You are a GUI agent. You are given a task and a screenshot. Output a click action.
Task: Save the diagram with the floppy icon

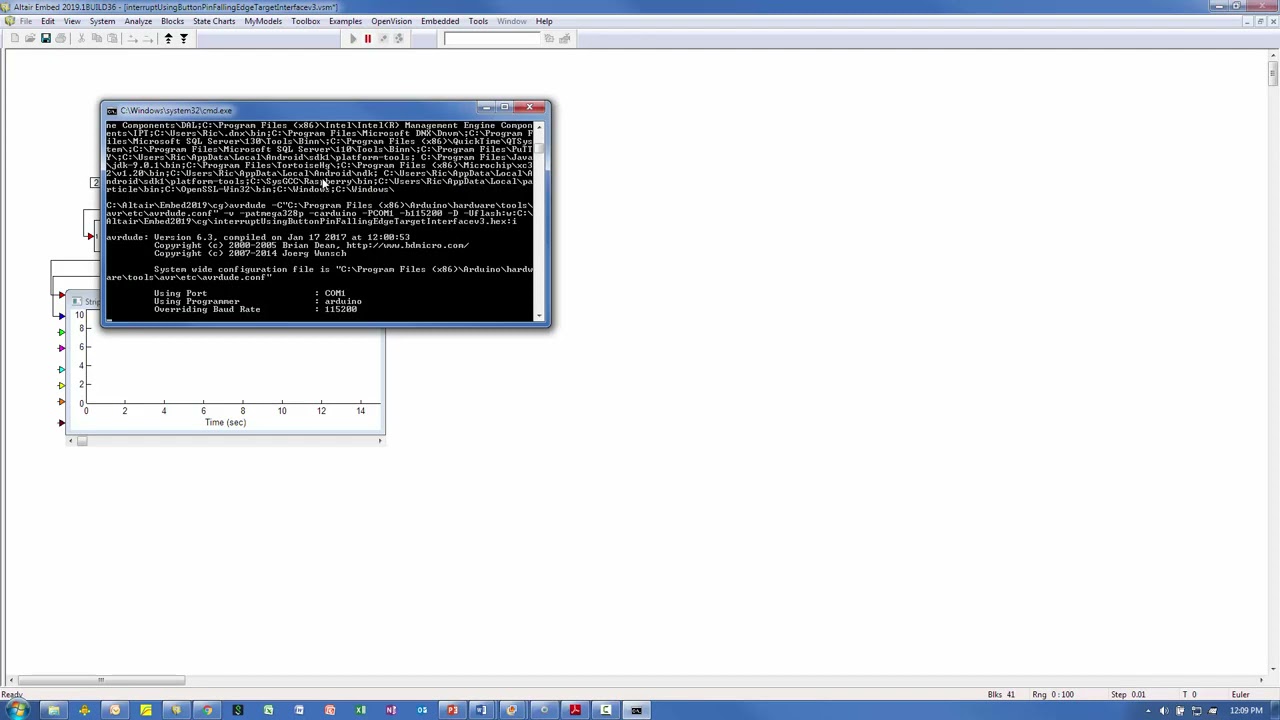point(45,38)
